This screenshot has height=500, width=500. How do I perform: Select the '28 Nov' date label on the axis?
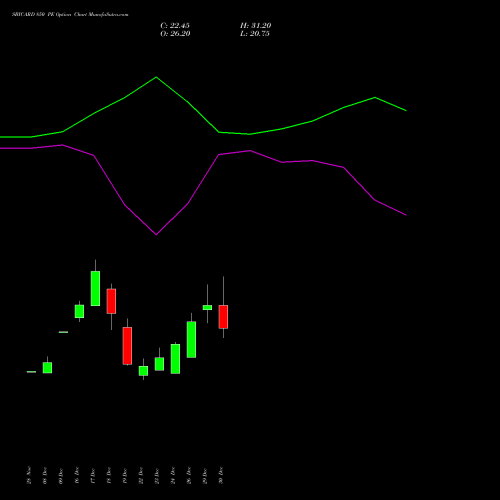(x=29, y=475)
